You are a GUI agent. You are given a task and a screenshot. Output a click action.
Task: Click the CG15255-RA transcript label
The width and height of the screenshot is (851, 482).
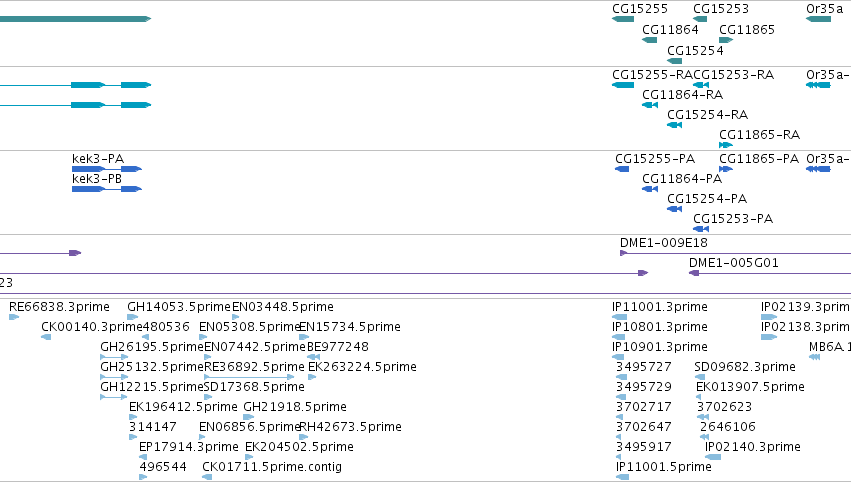tap(652, 74)
